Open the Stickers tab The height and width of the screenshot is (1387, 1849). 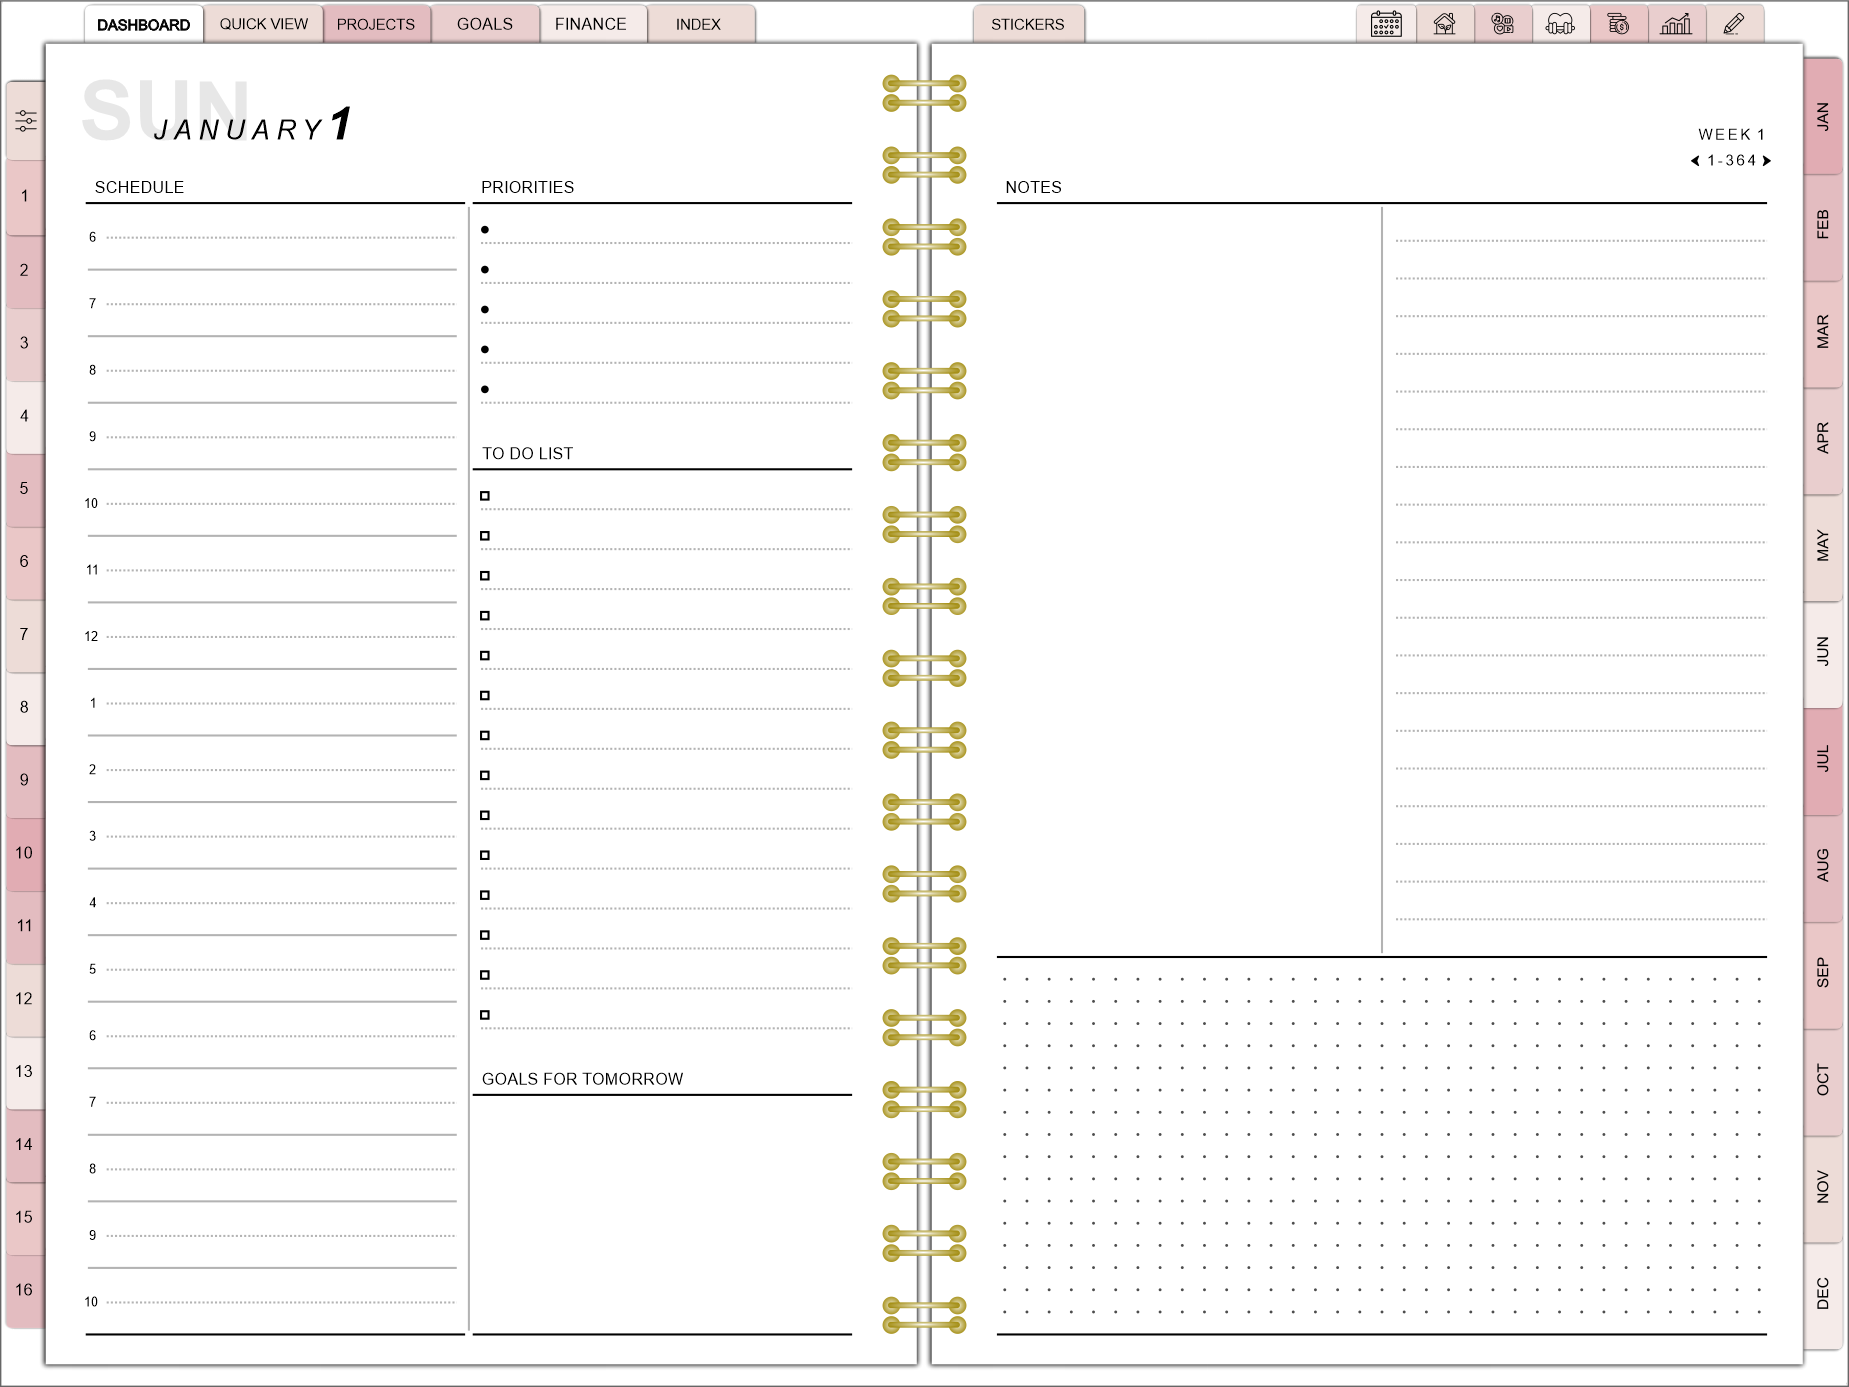click(1027, 24)
